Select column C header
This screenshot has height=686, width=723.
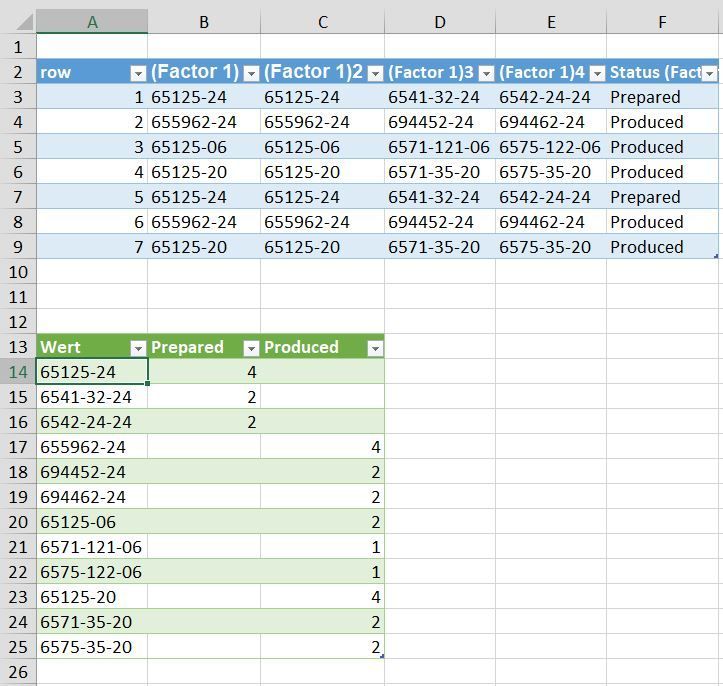coord(323,22)
